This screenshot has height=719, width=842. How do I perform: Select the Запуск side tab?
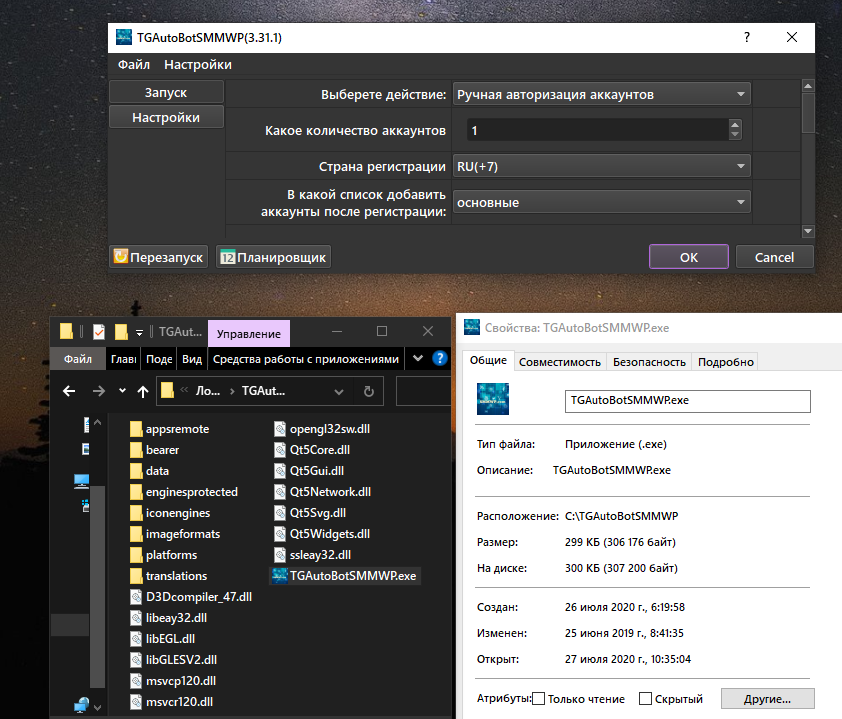[166, 92]
